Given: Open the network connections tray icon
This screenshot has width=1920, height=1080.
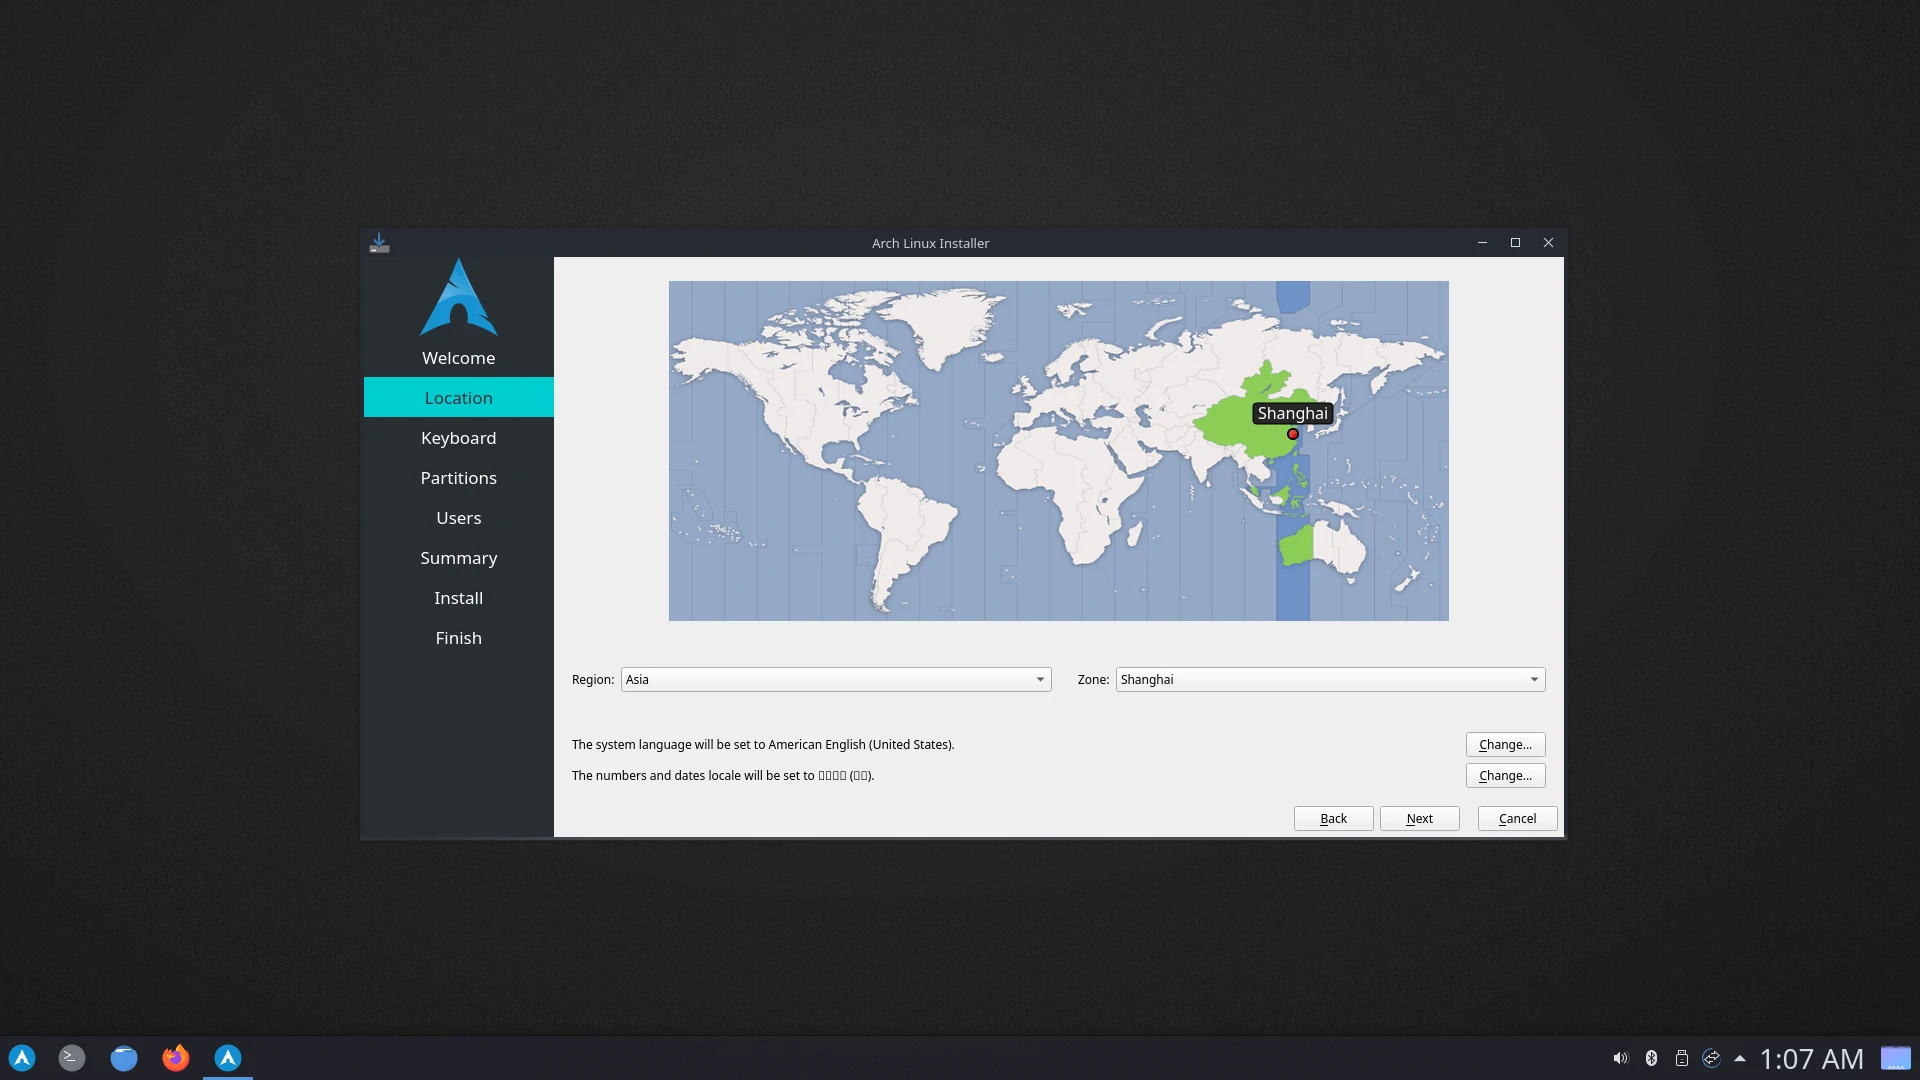Looking at the screenshot, I should click(1711, 1058).
